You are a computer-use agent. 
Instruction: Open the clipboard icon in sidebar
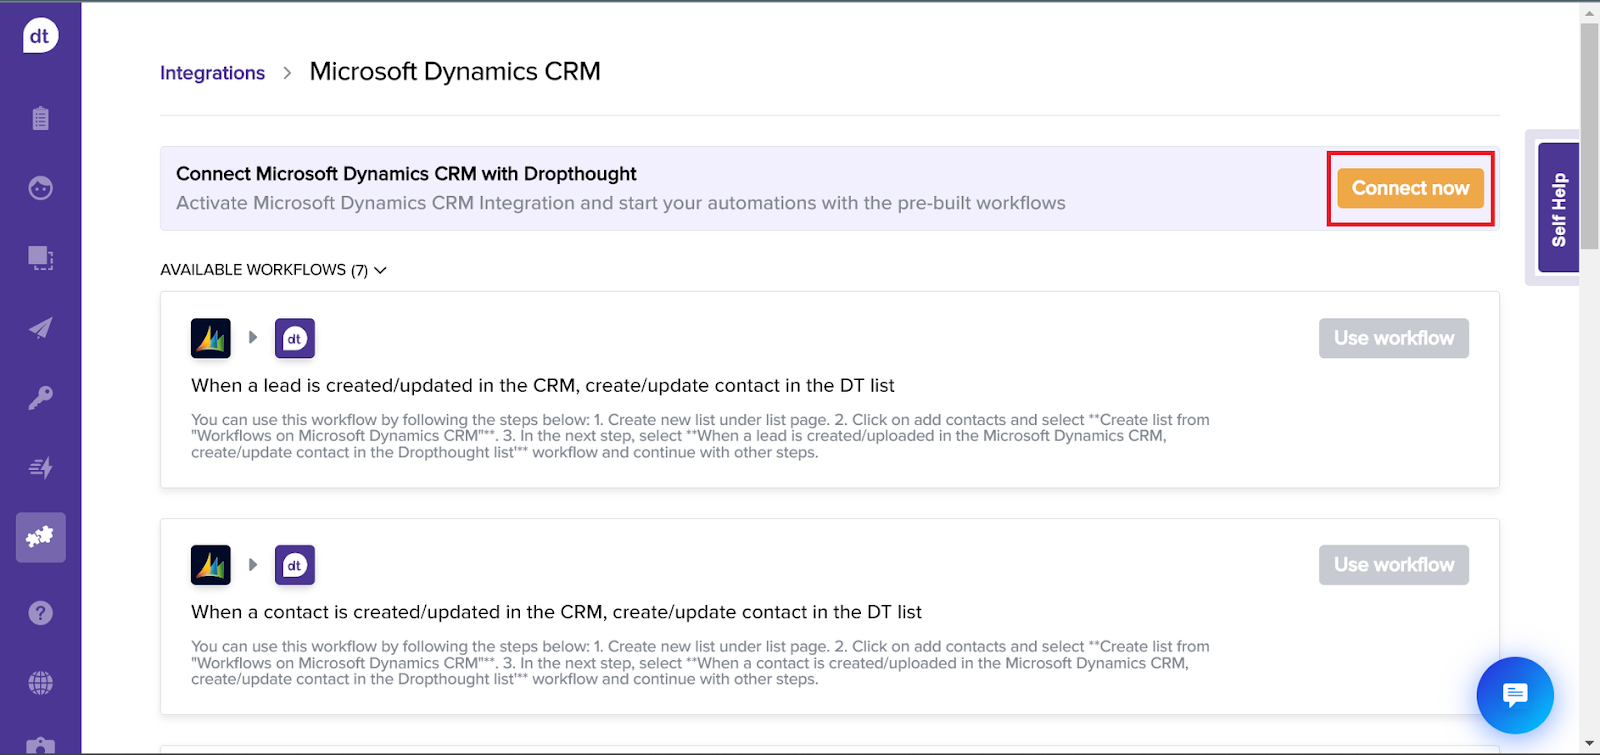pyautogui.click(x=40, y=118)
